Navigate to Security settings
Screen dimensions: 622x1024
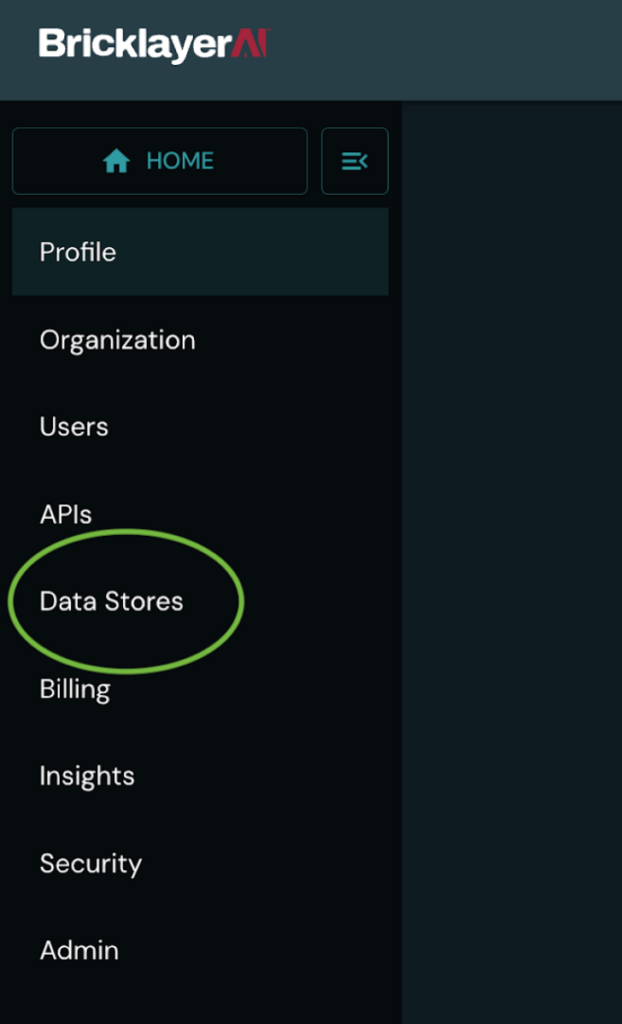(89, 863)
